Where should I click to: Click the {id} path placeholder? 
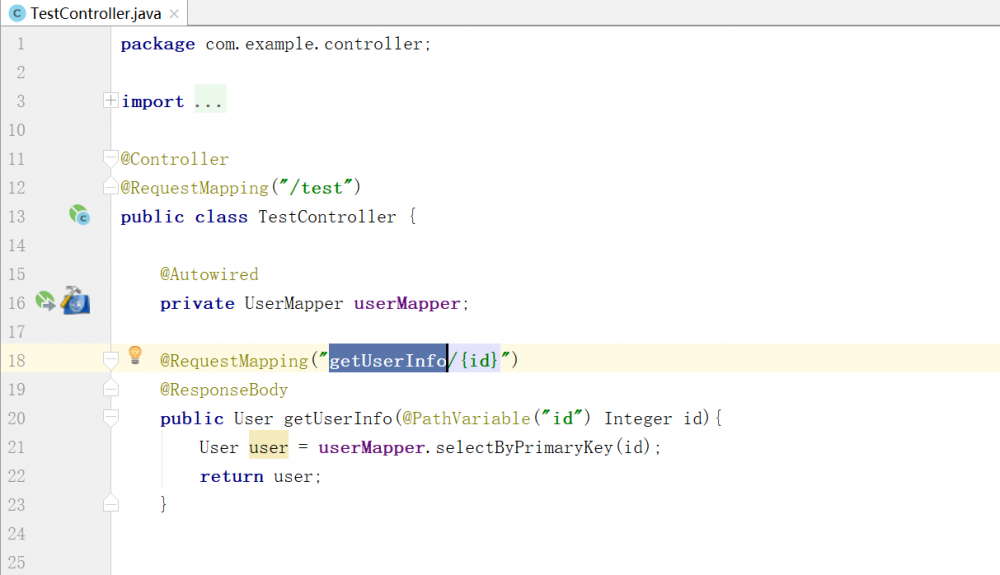[x=478, y=361]
